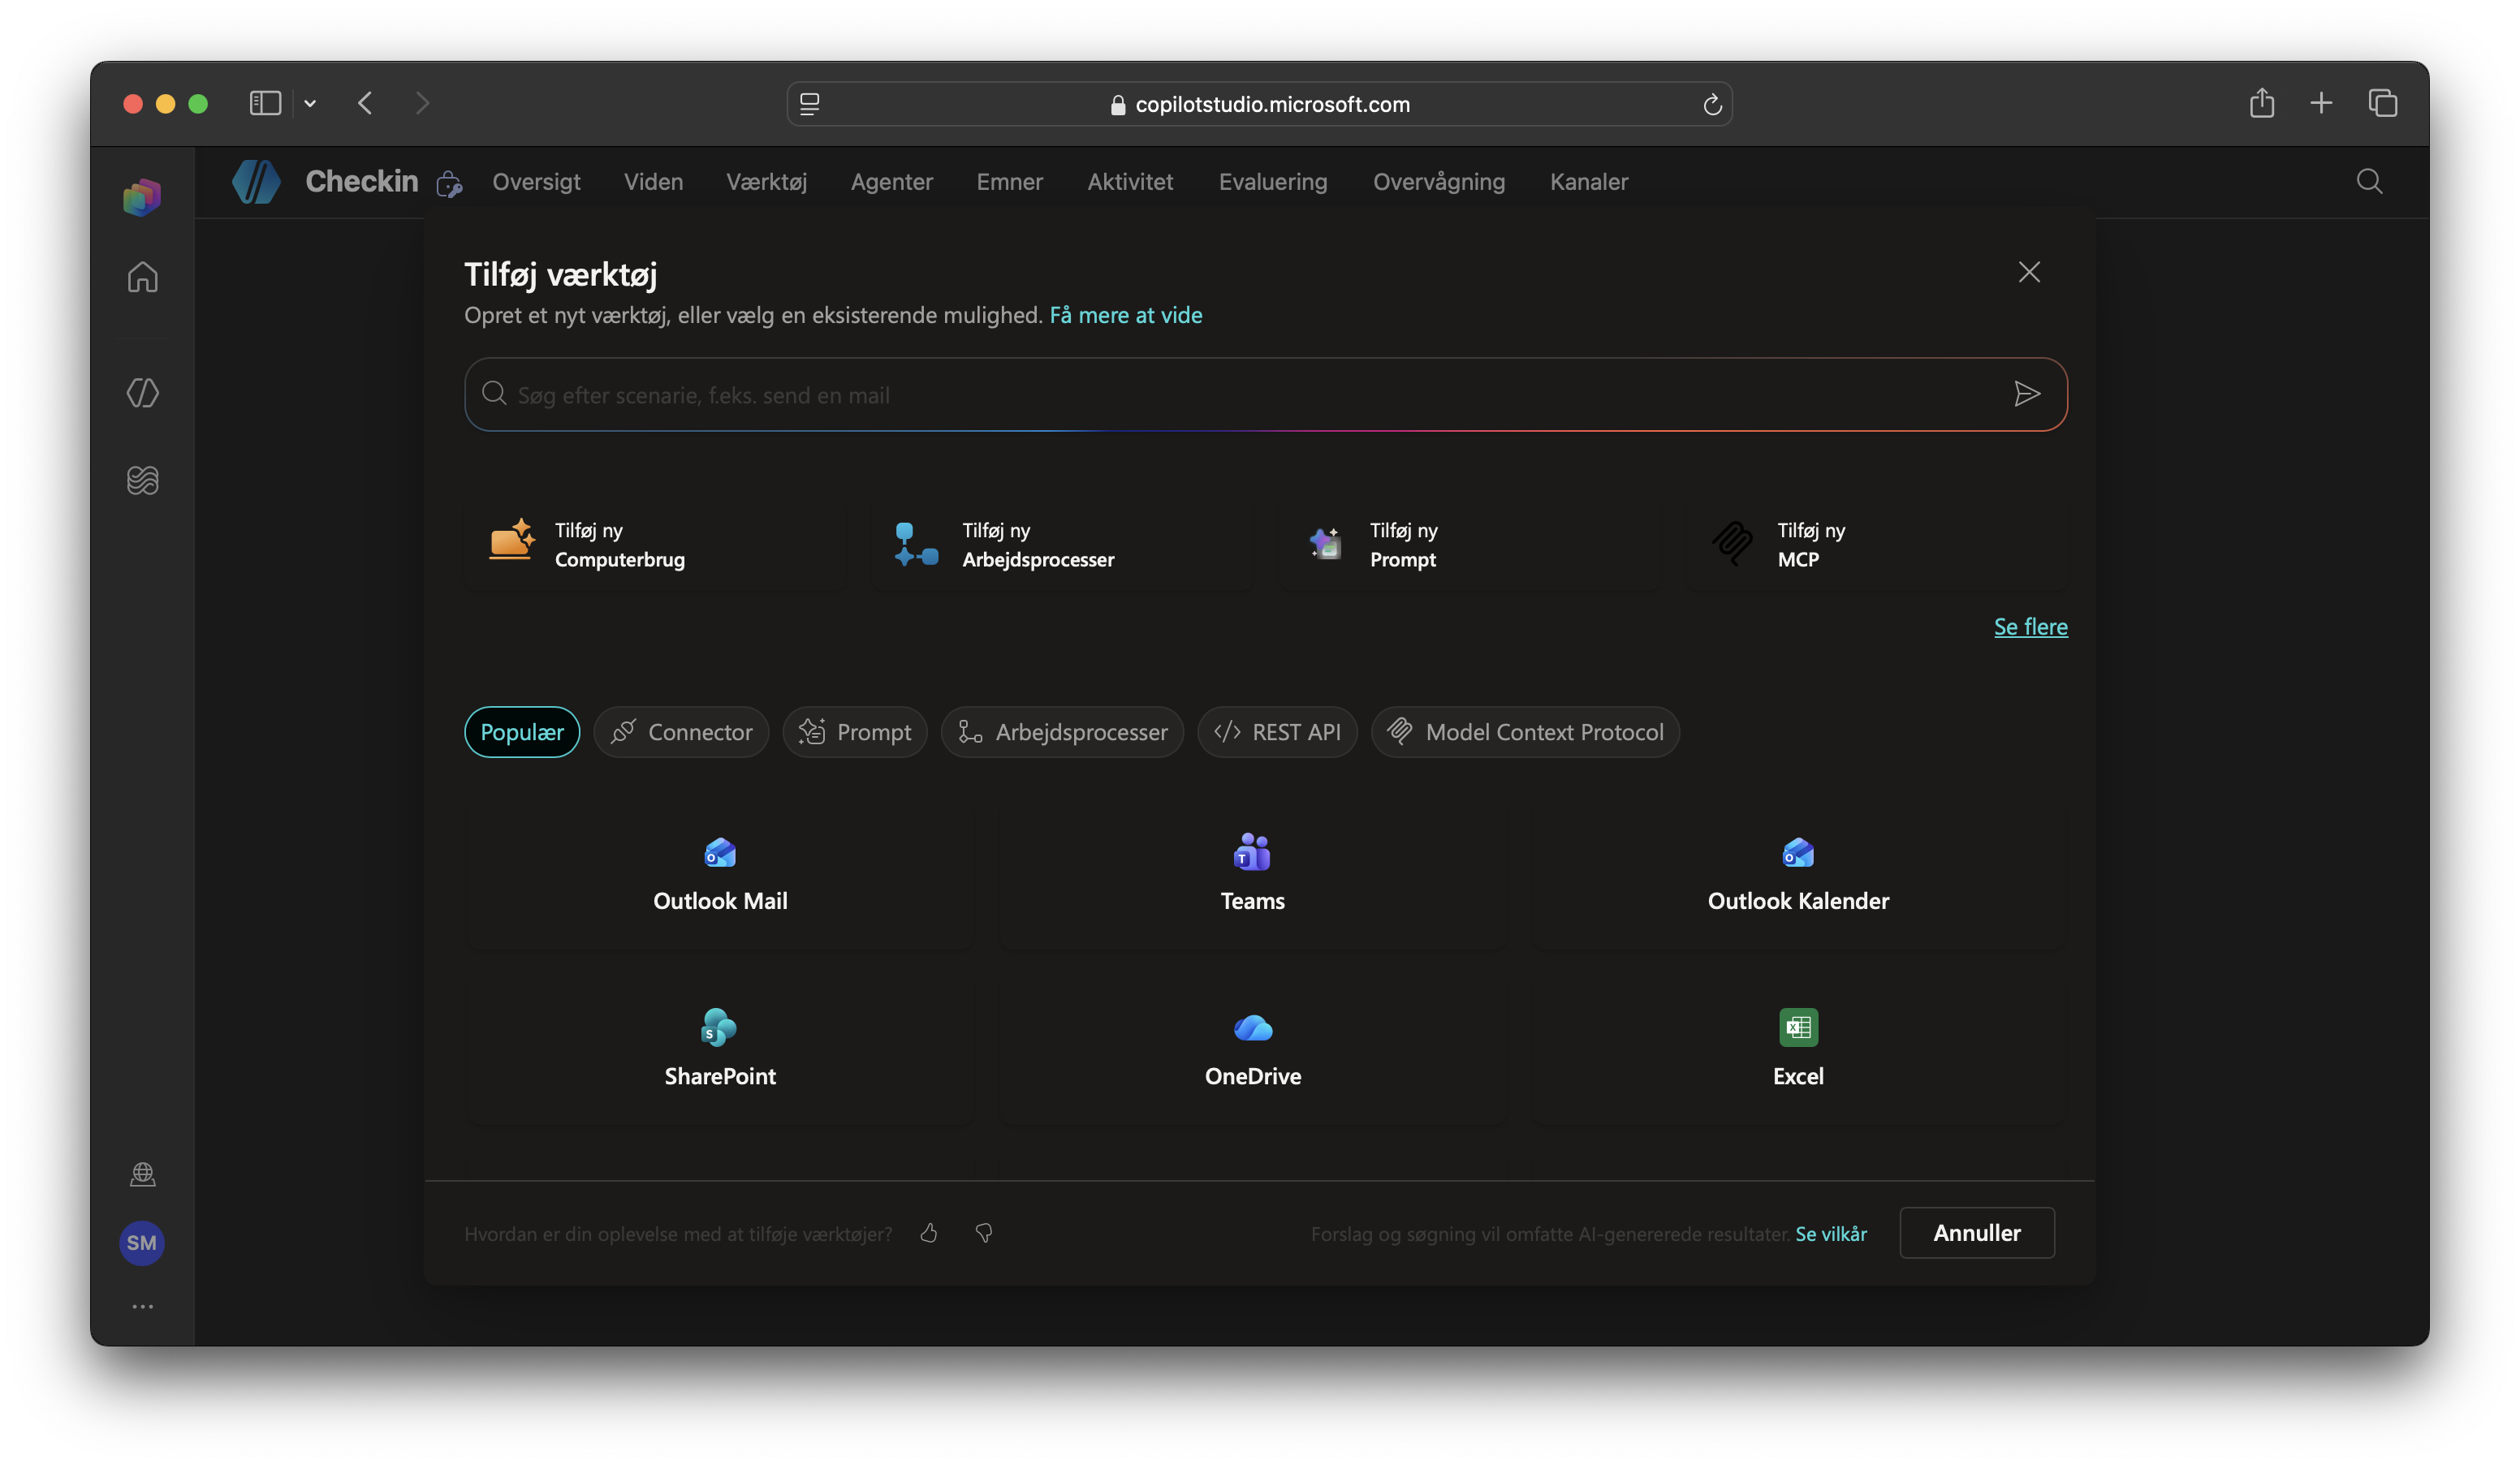Open the Home icon in left sidebar

pos(142,277)
